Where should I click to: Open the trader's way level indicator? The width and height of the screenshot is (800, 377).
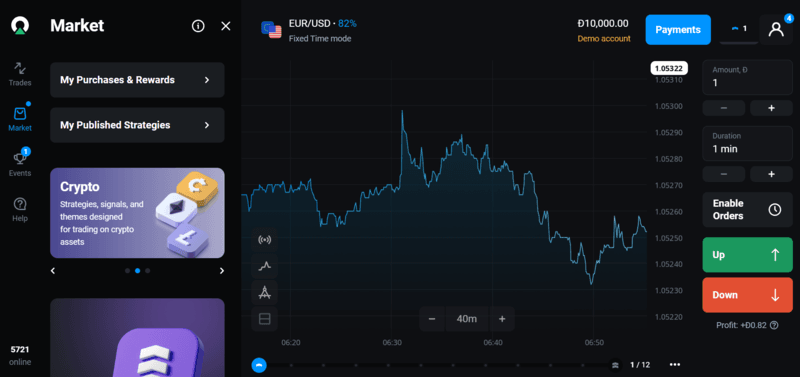coord(739,29)
